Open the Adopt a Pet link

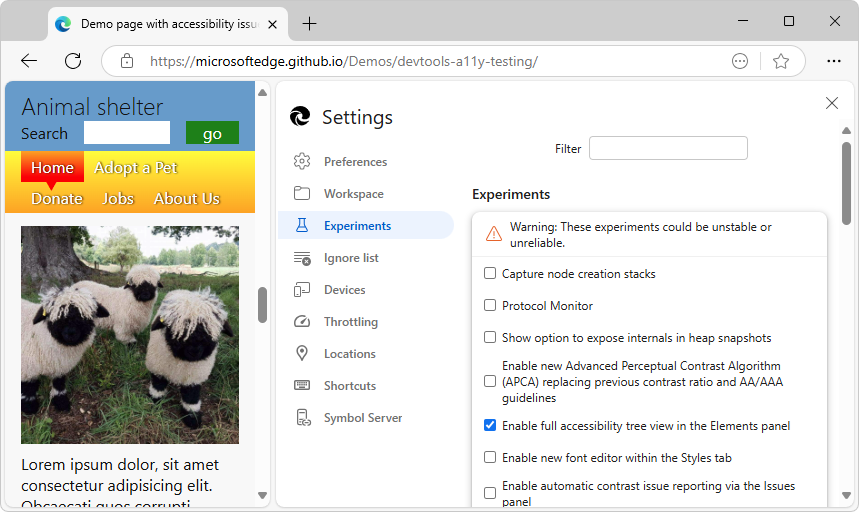click(x=136, y=168)
